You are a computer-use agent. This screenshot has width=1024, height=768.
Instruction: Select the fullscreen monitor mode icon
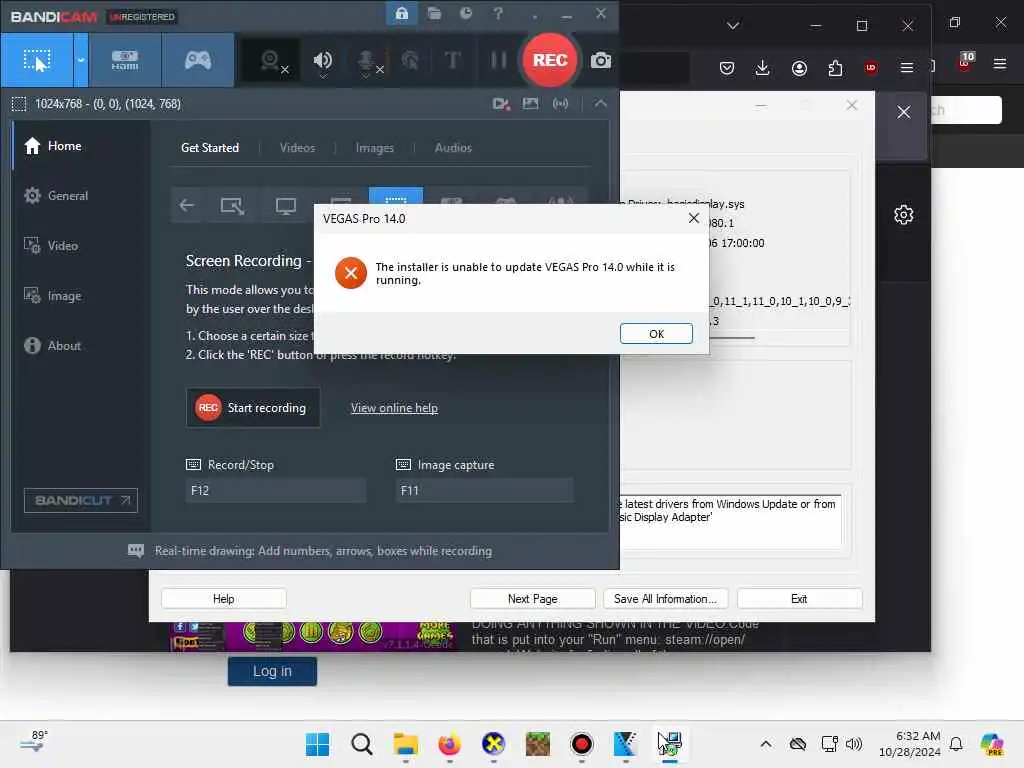[285, 206]
